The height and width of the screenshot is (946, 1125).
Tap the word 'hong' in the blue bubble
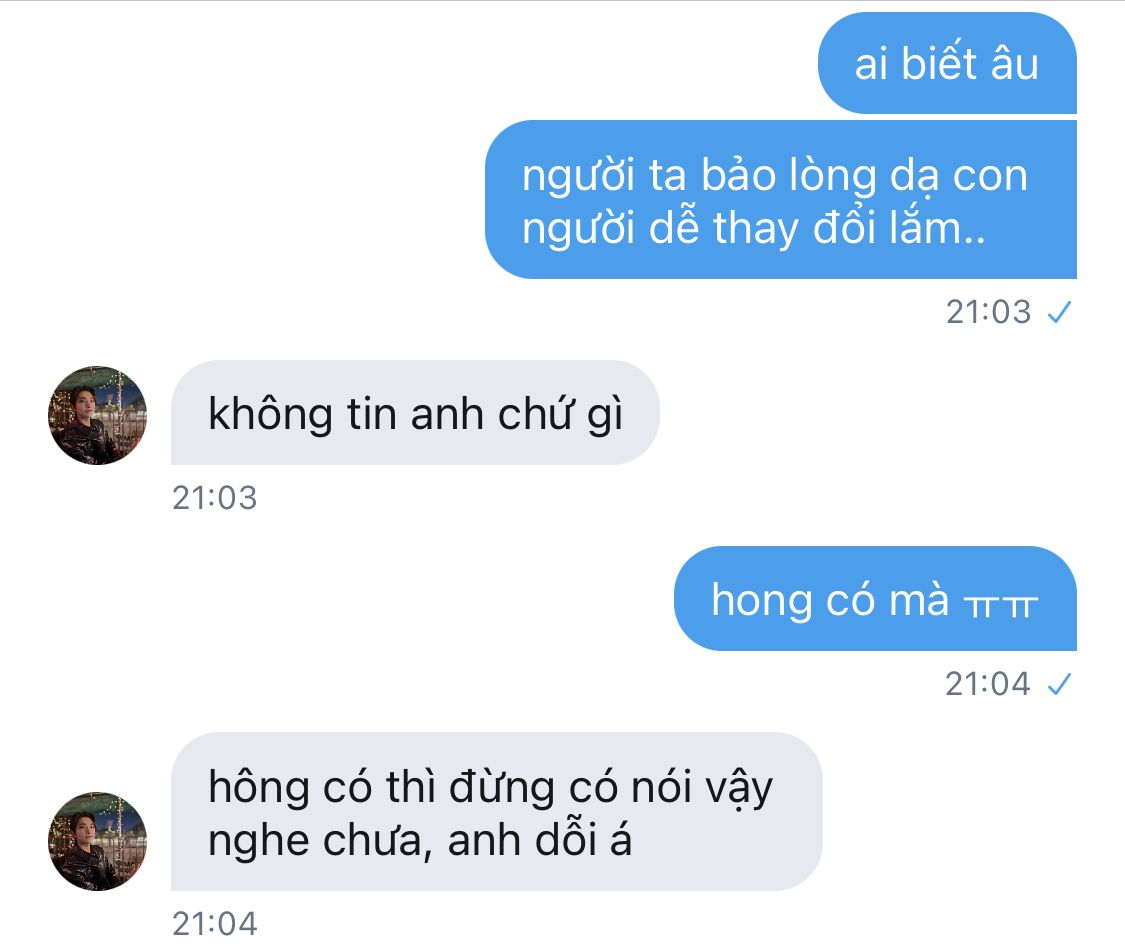[x=761, y=601]
